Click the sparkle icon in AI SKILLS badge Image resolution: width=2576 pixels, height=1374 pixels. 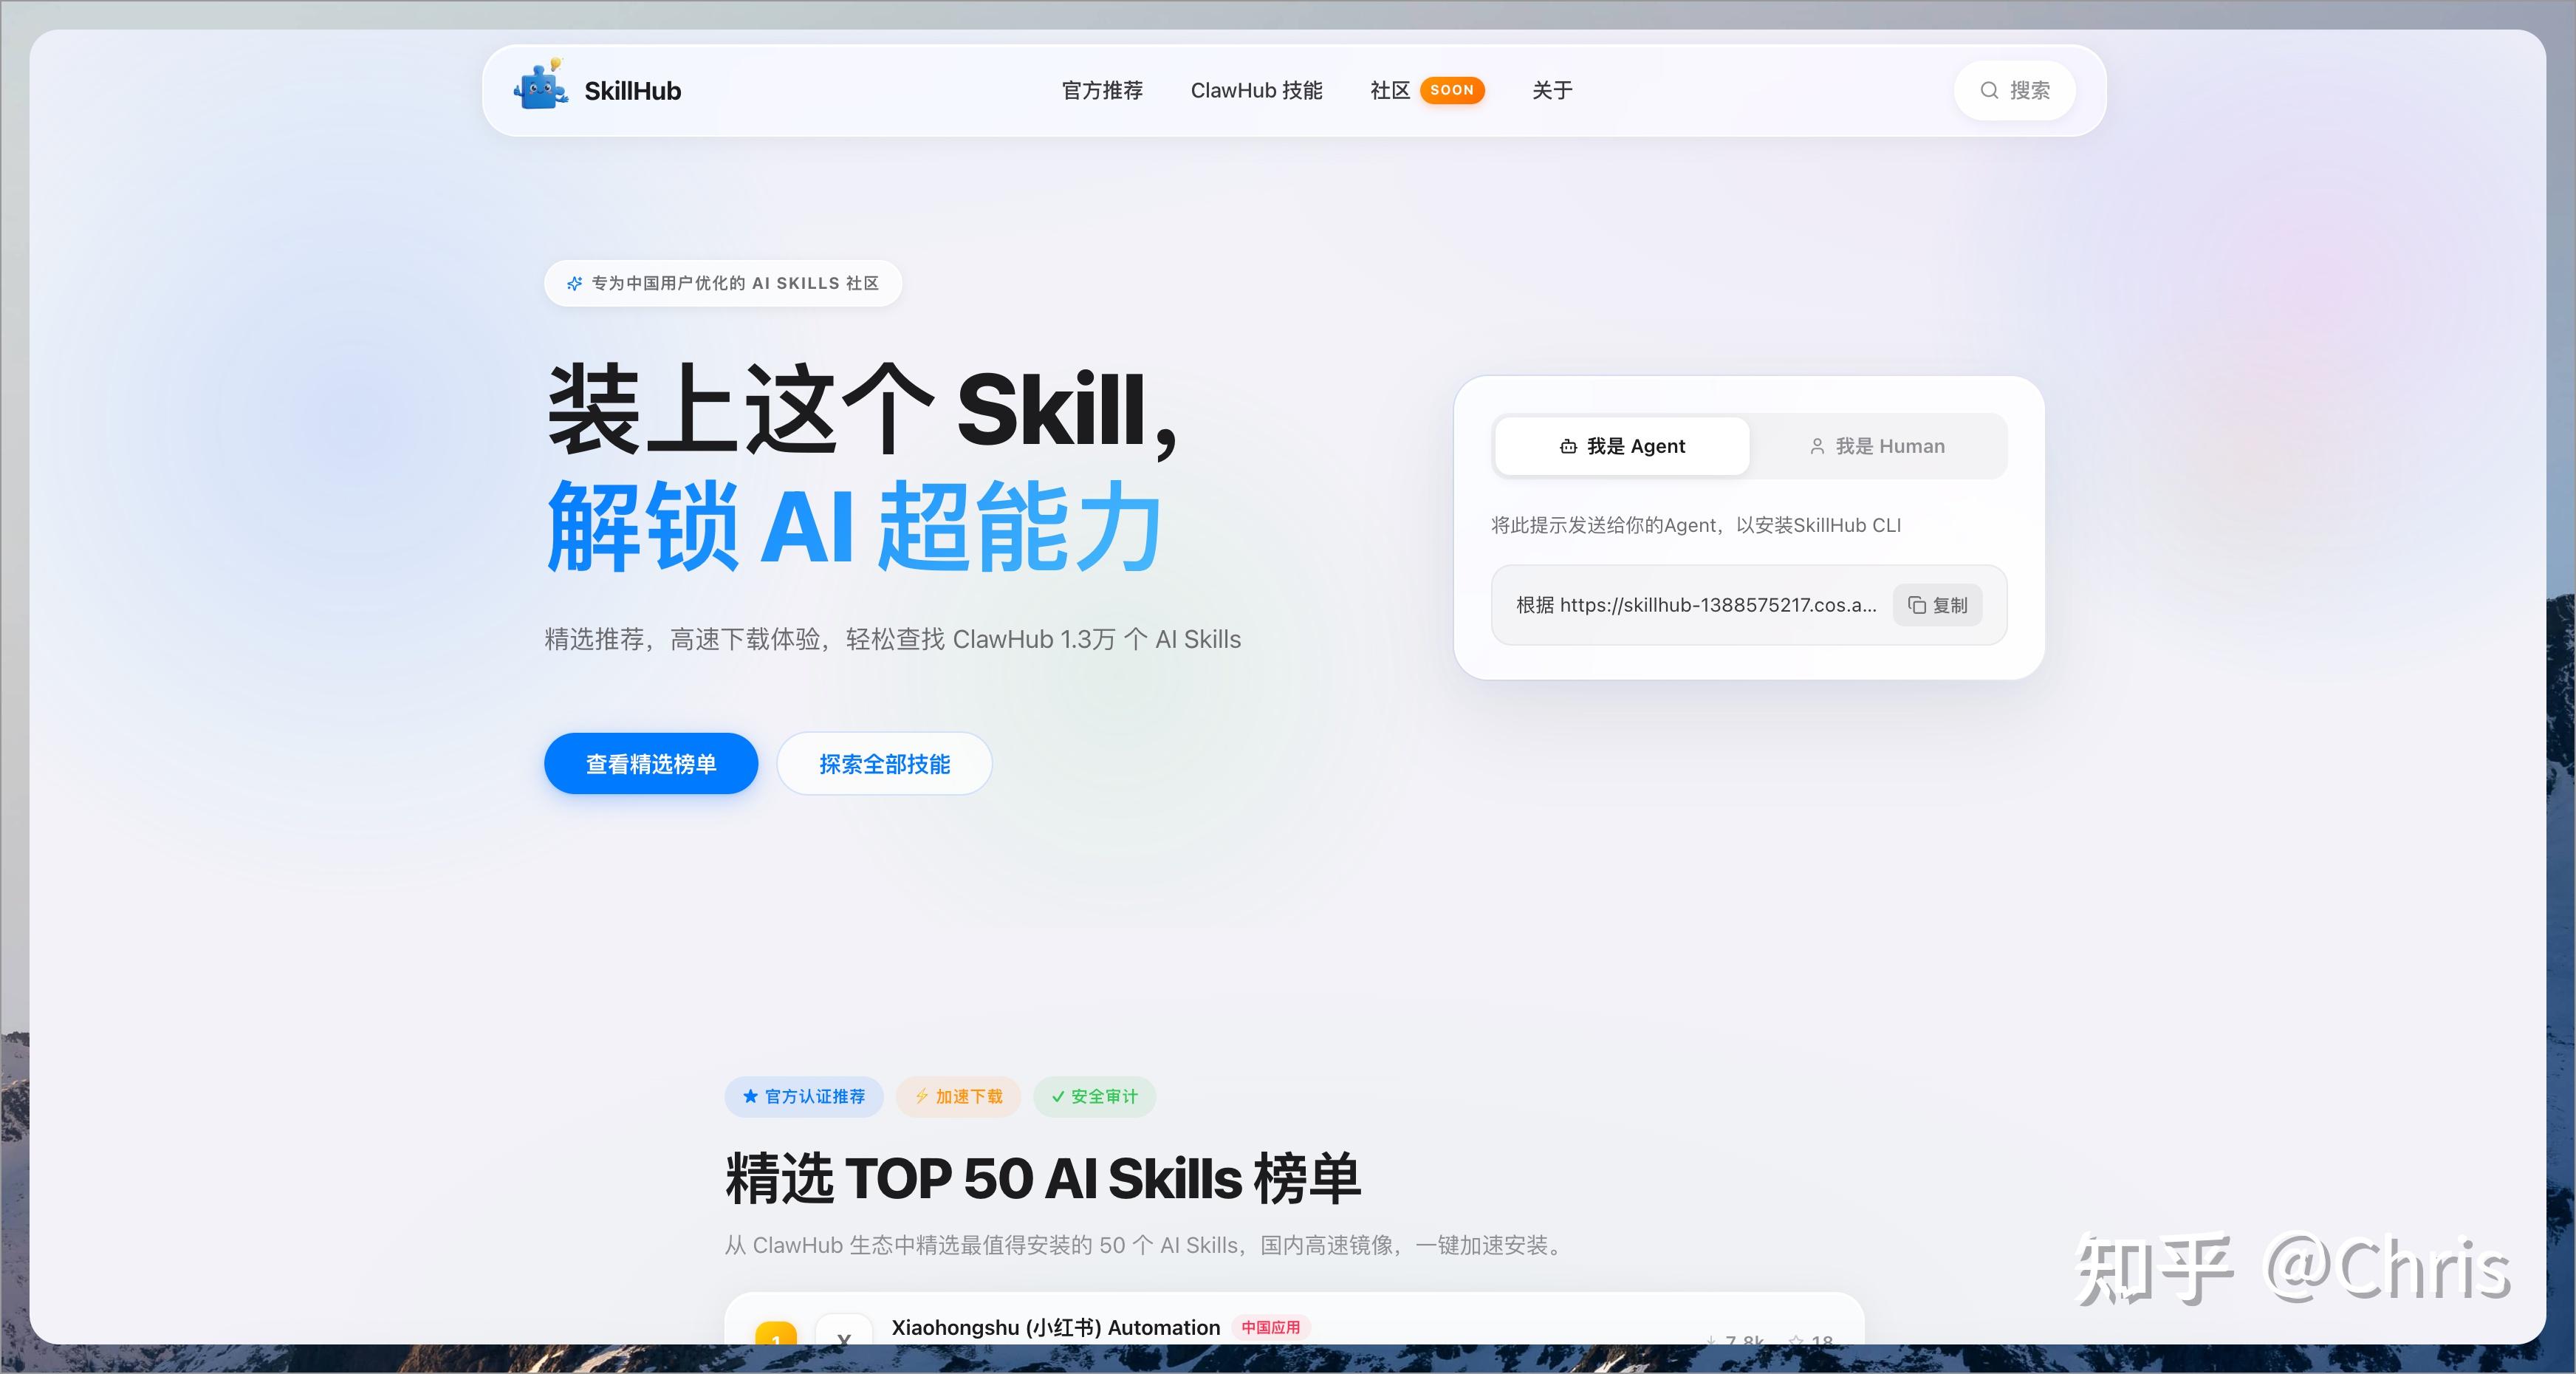point(574,284)
